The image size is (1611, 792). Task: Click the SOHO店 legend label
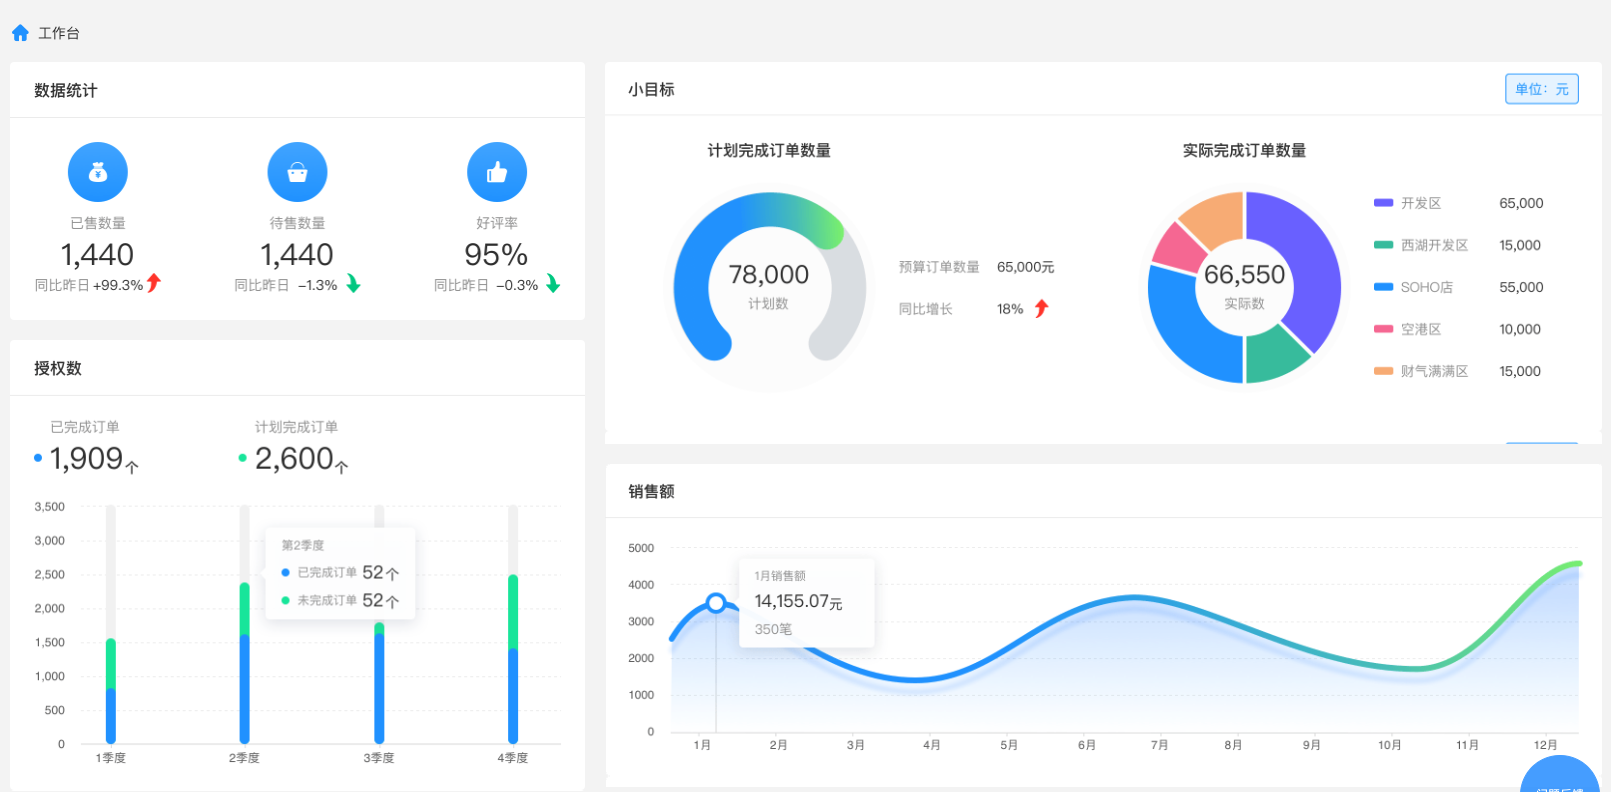tap(1427, 287)
